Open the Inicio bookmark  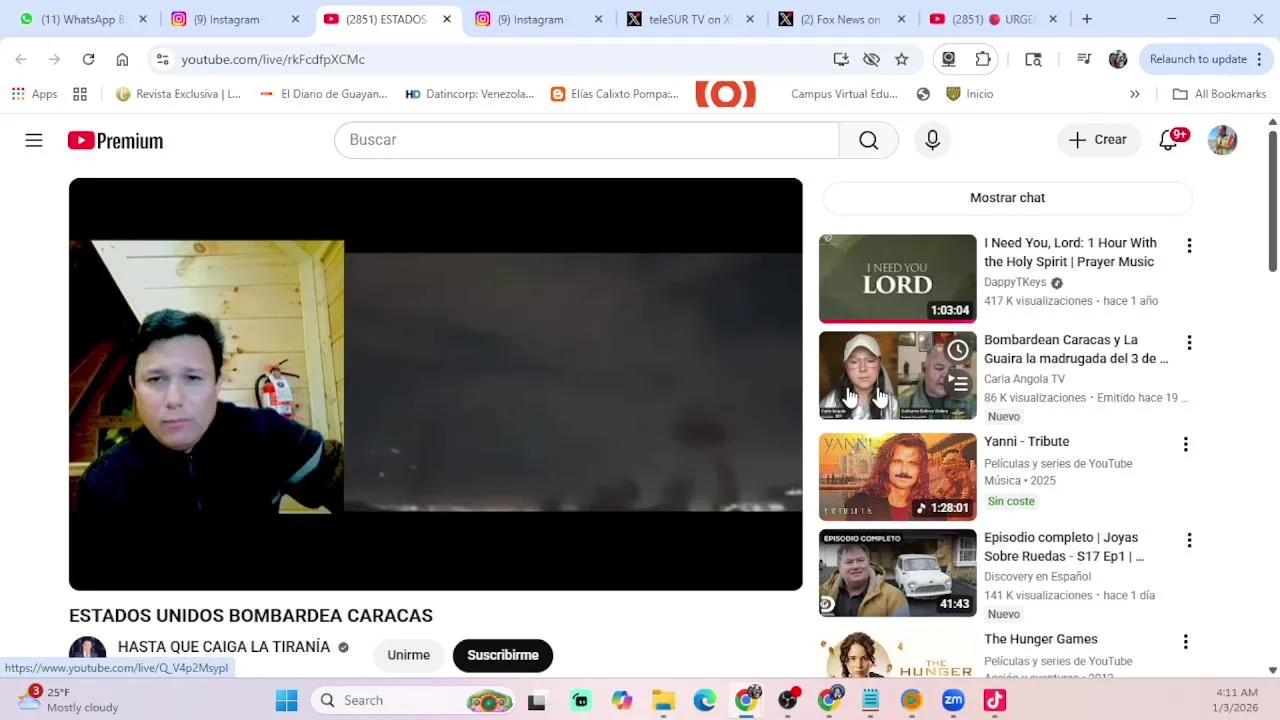(x=969, y=94)
